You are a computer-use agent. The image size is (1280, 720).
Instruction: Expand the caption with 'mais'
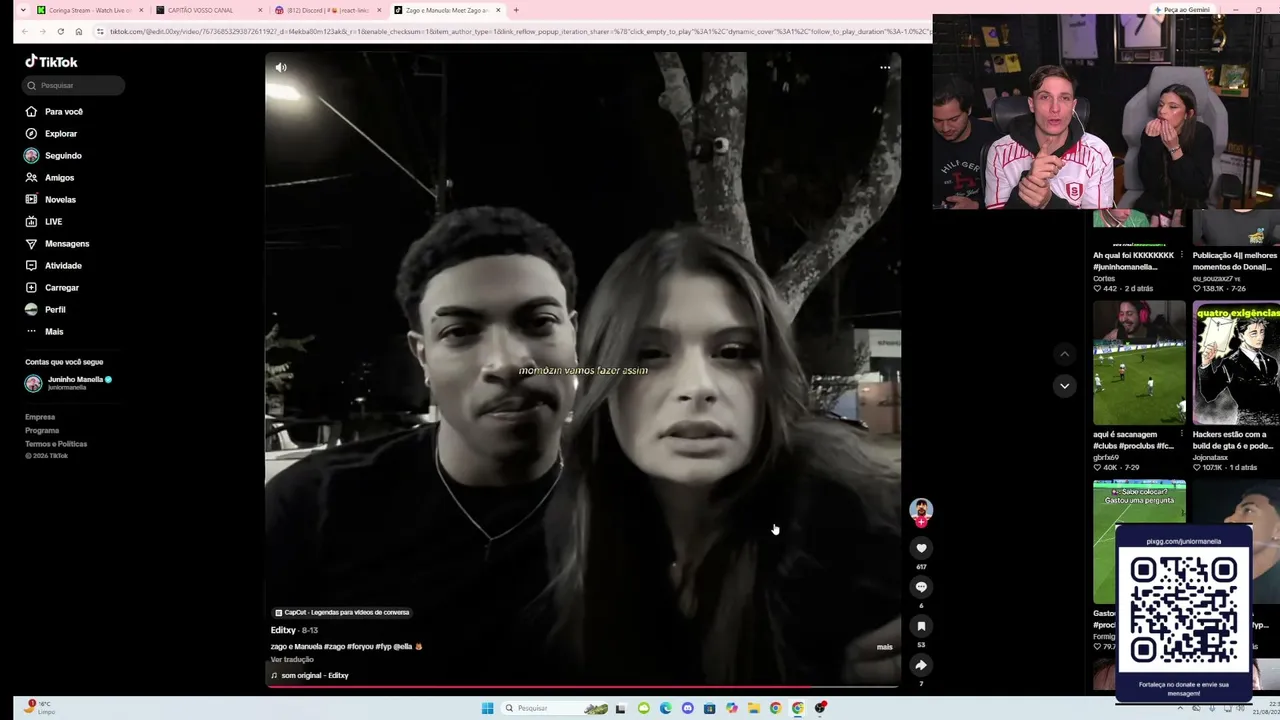[x=885, y=647]
